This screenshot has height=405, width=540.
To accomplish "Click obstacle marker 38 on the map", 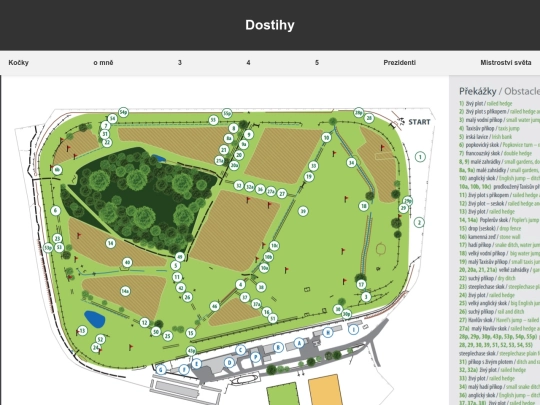I will point(261,287).
